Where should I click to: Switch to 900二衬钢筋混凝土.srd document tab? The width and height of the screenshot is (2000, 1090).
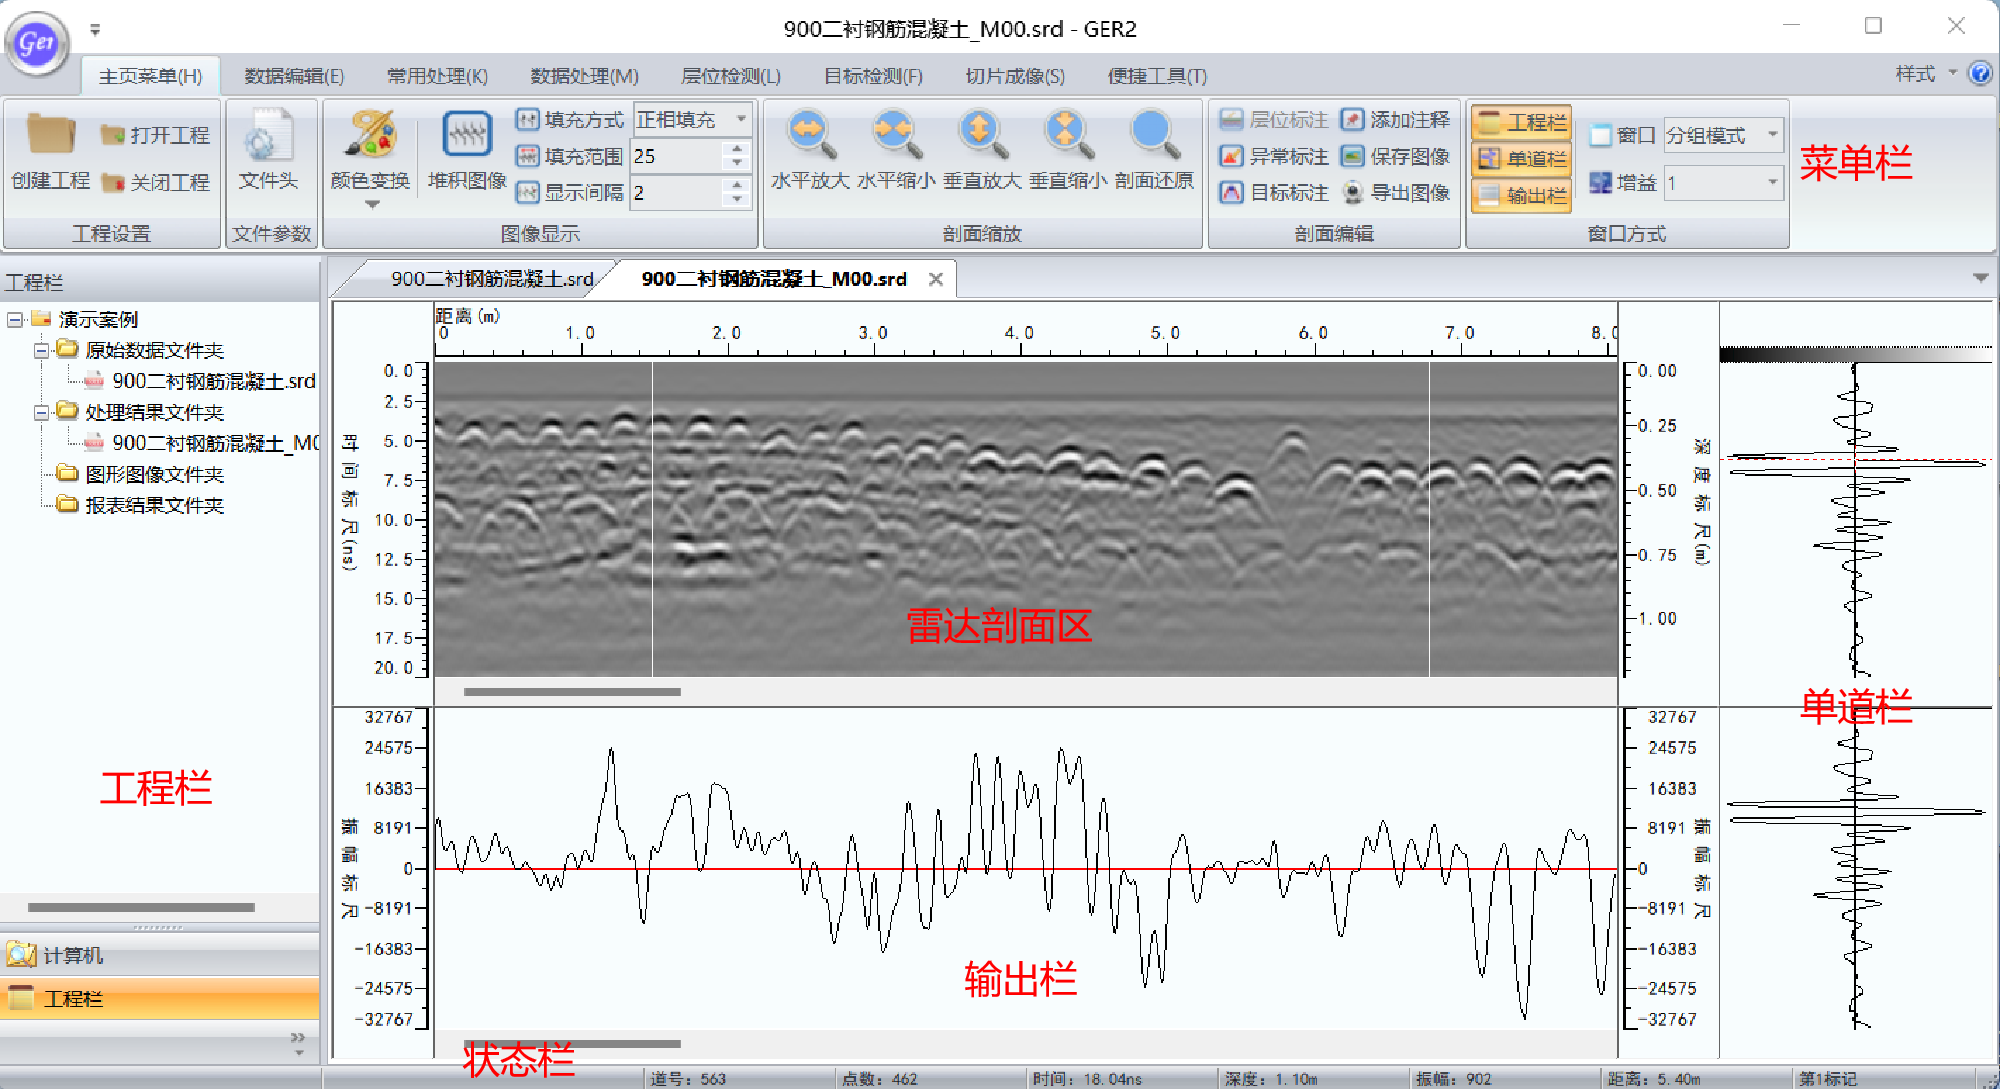[x=491, y=279]
